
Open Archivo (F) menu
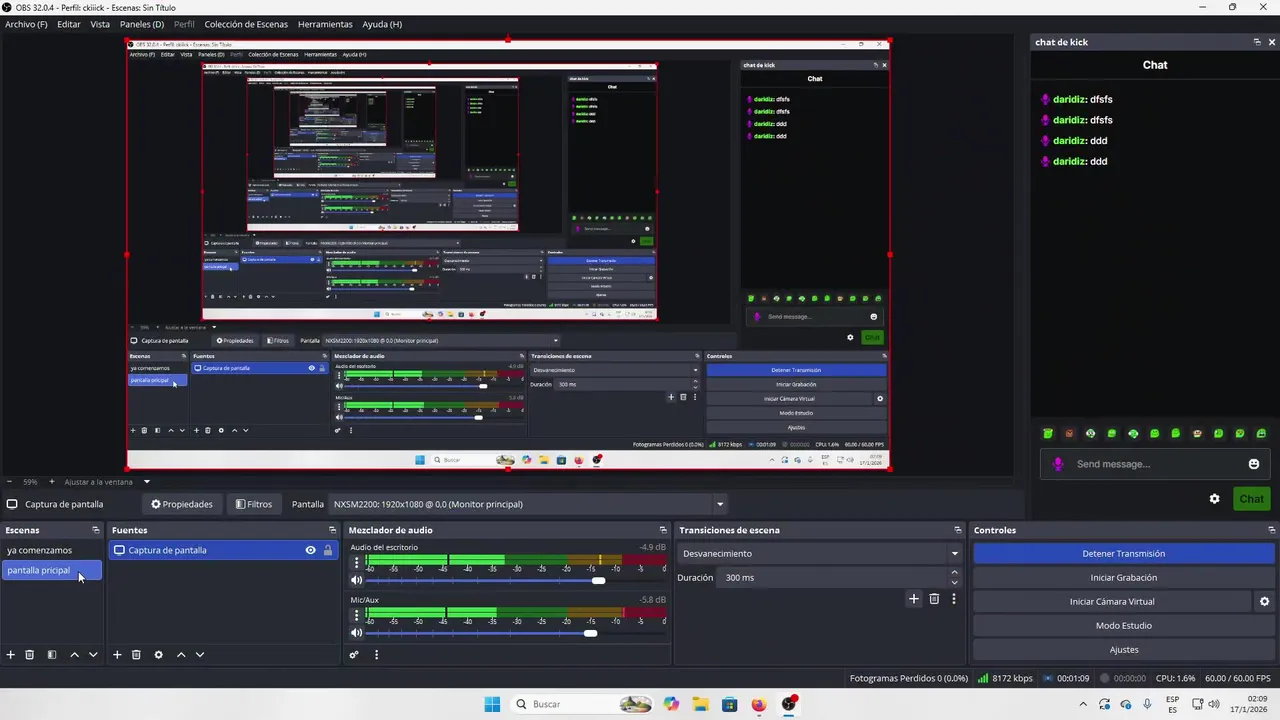click(26, 24)
